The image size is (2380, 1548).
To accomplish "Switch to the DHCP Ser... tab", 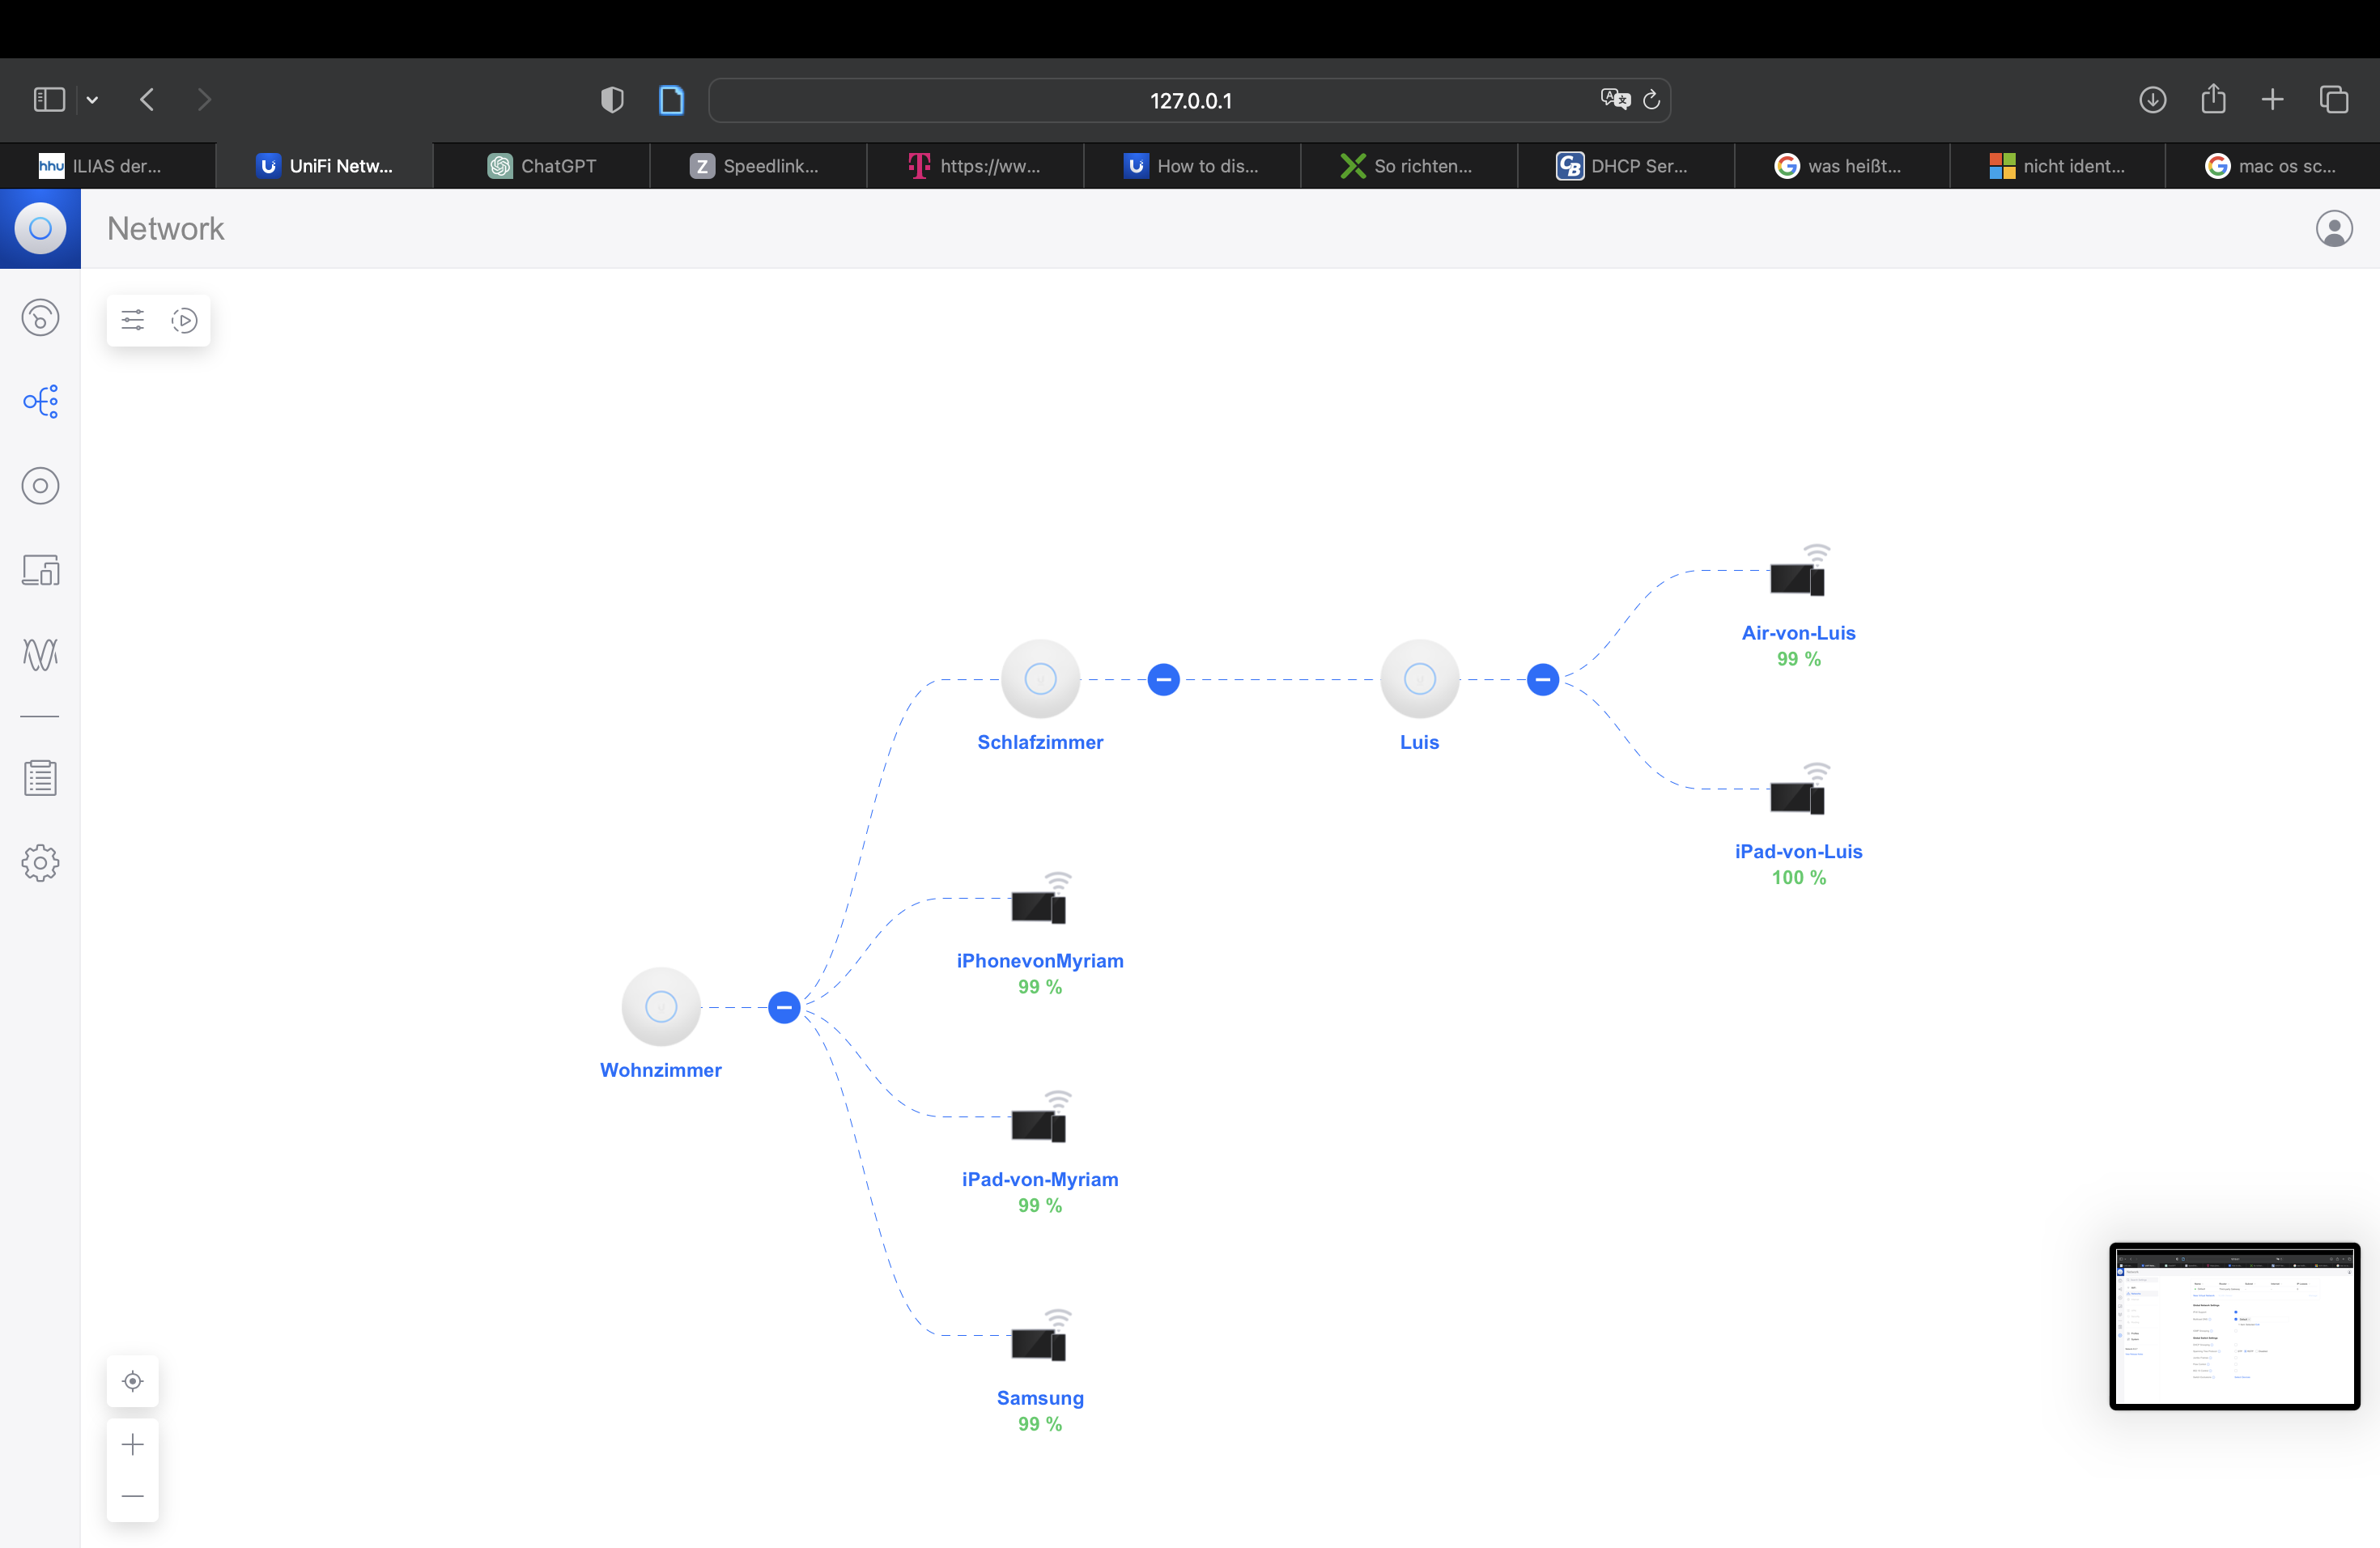I will coord(1624,166).
